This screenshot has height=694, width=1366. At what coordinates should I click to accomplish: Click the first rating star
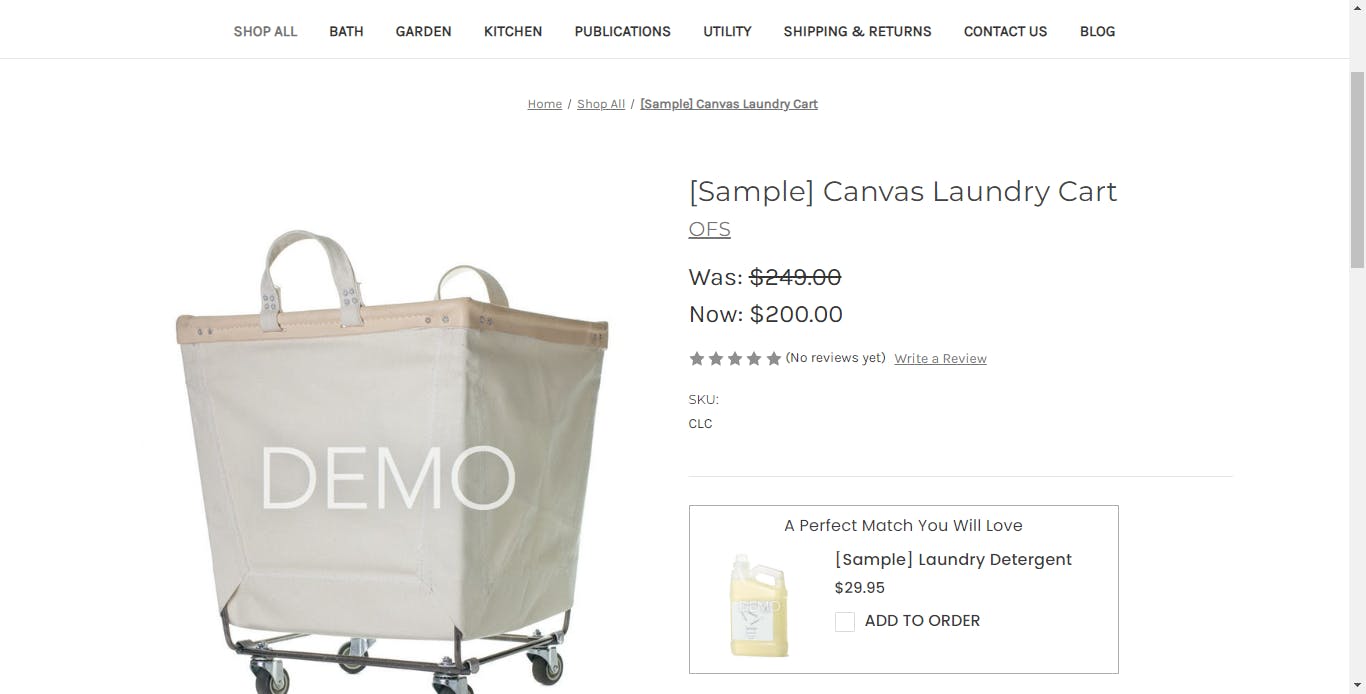(x=697, y=358)
